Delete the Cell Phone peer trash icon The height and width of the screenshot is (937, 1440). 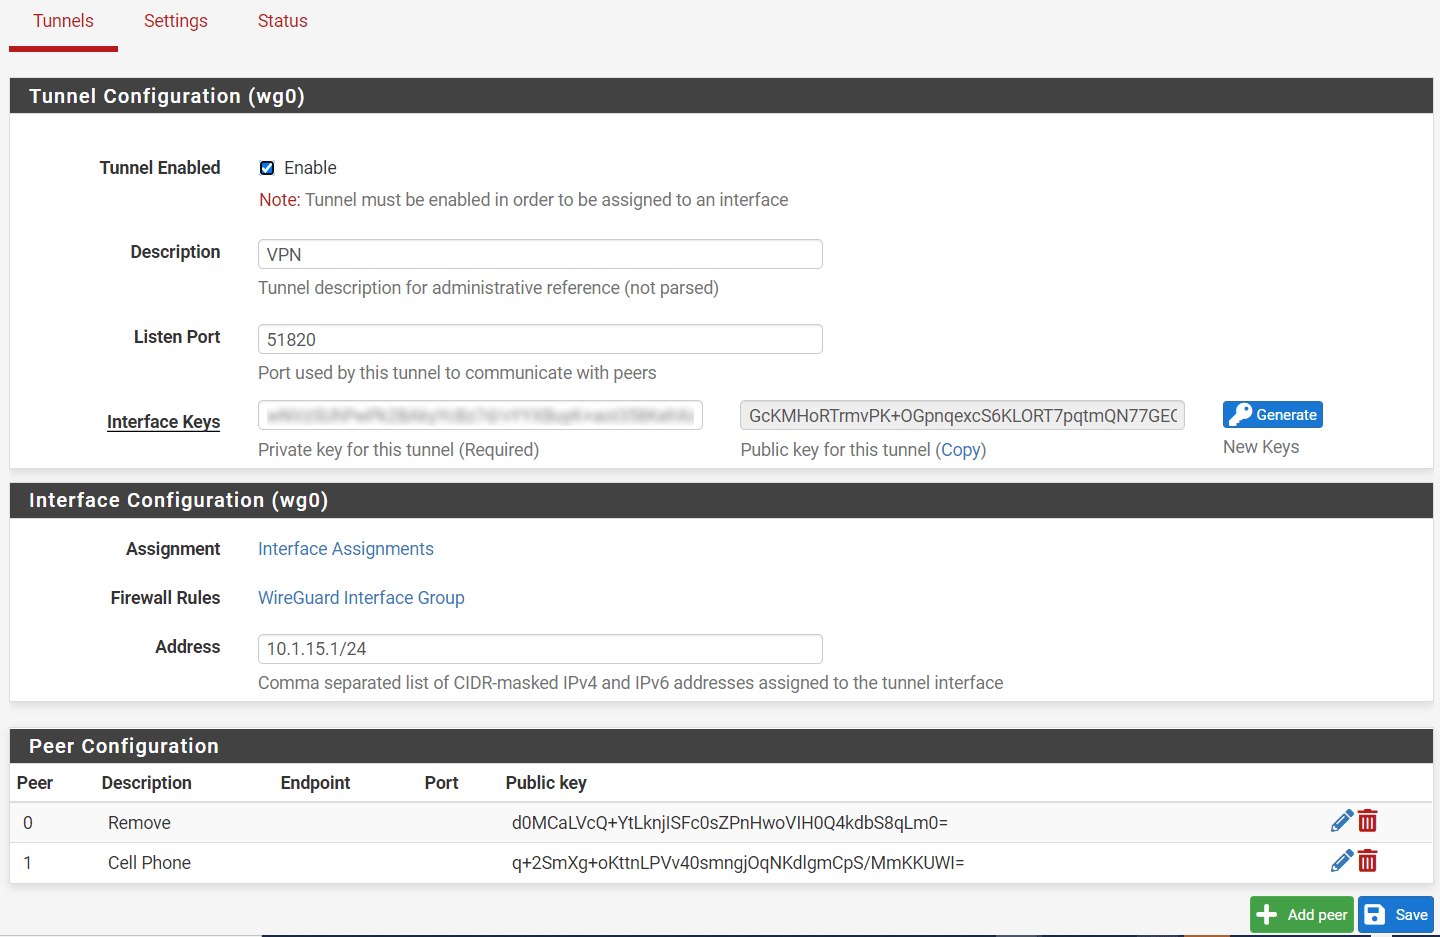coord(1368,861)
